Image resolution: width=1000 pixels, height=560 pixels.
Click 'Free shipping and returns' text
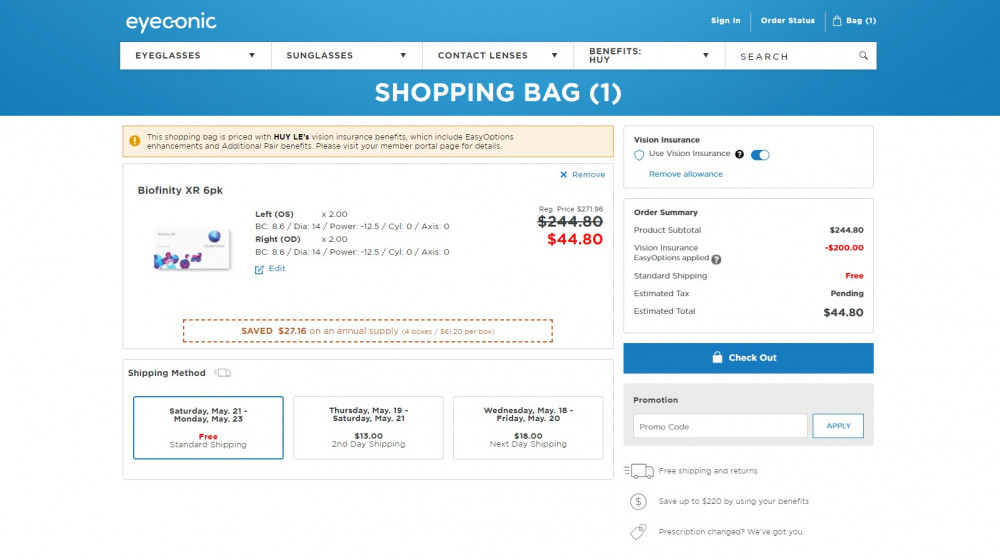pos(708,471)
